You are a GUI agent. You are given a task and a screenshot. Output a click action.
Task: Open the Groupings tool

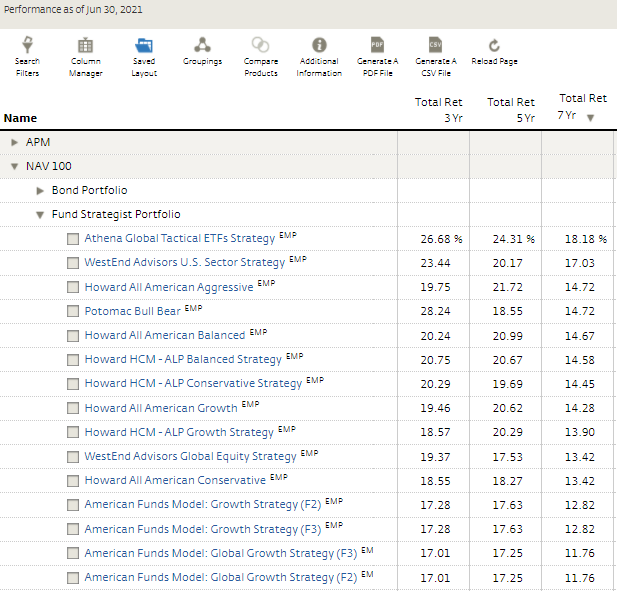202,51
